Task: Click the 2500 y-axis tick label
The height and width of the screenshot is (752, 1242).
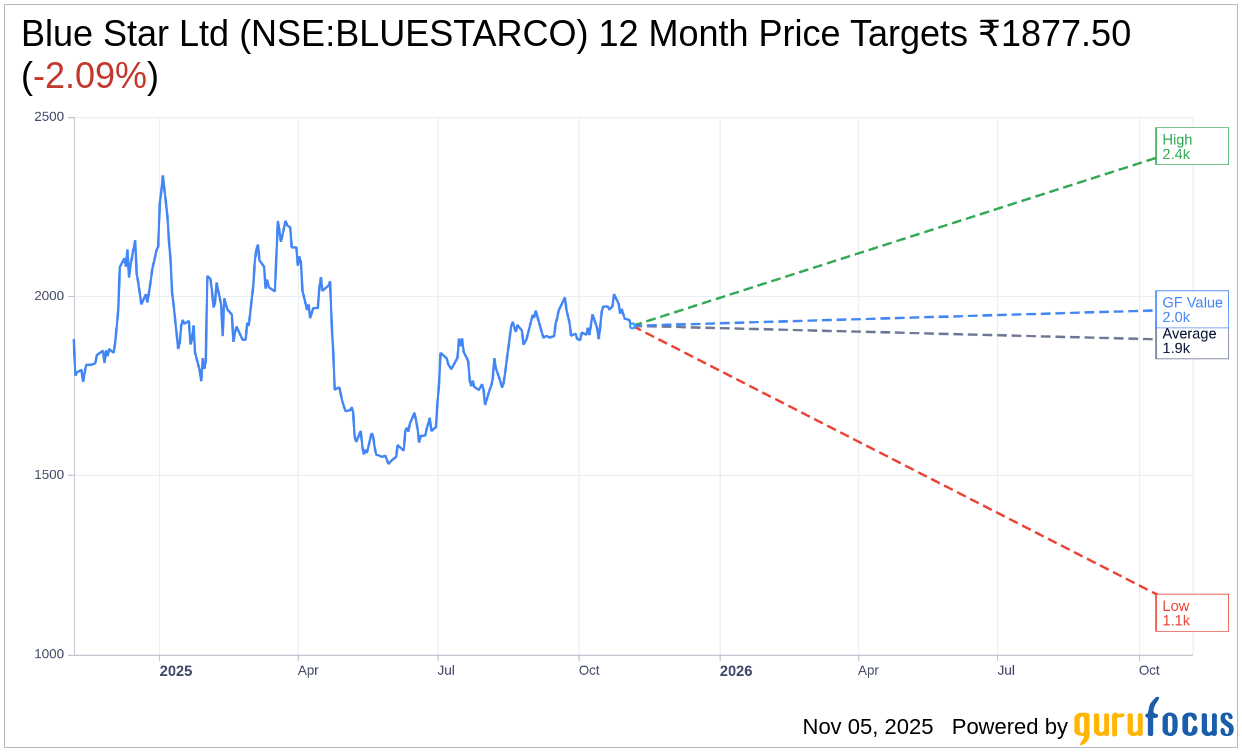Action: [x=49, y=117]
